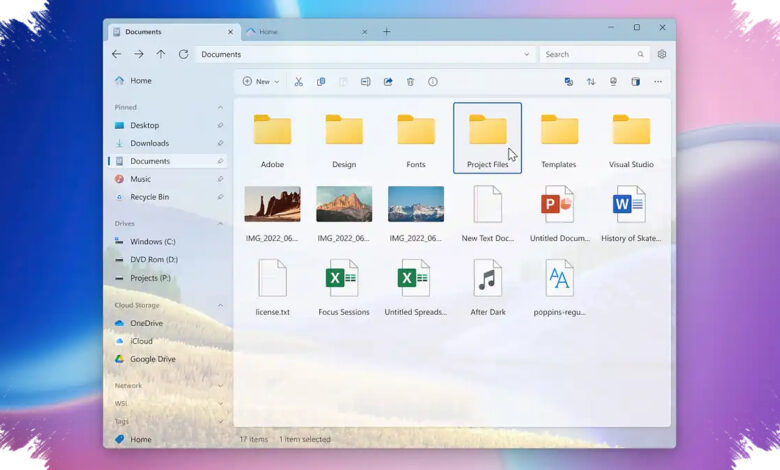780x470 pixels.
Task: Open the Windows (C:) drive
Action: coord(167,242)
